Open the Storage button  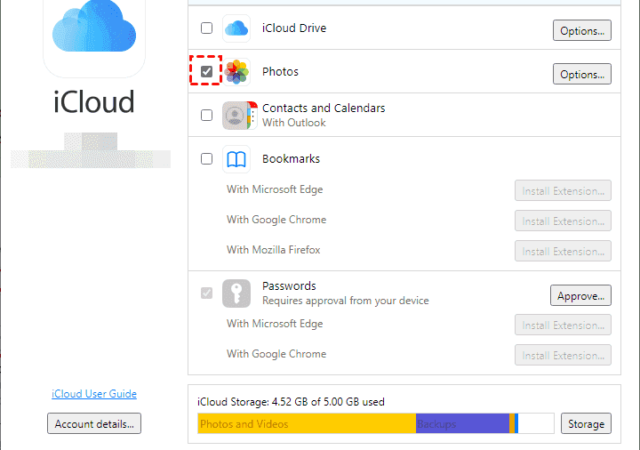pos(586,423)
